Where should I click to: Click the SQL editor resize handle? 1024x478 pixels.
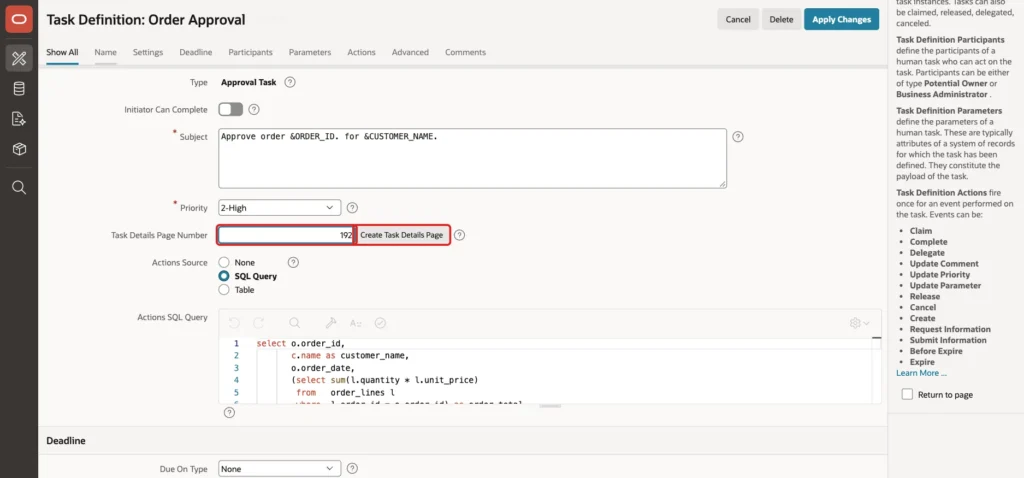[x=550, y=406]
